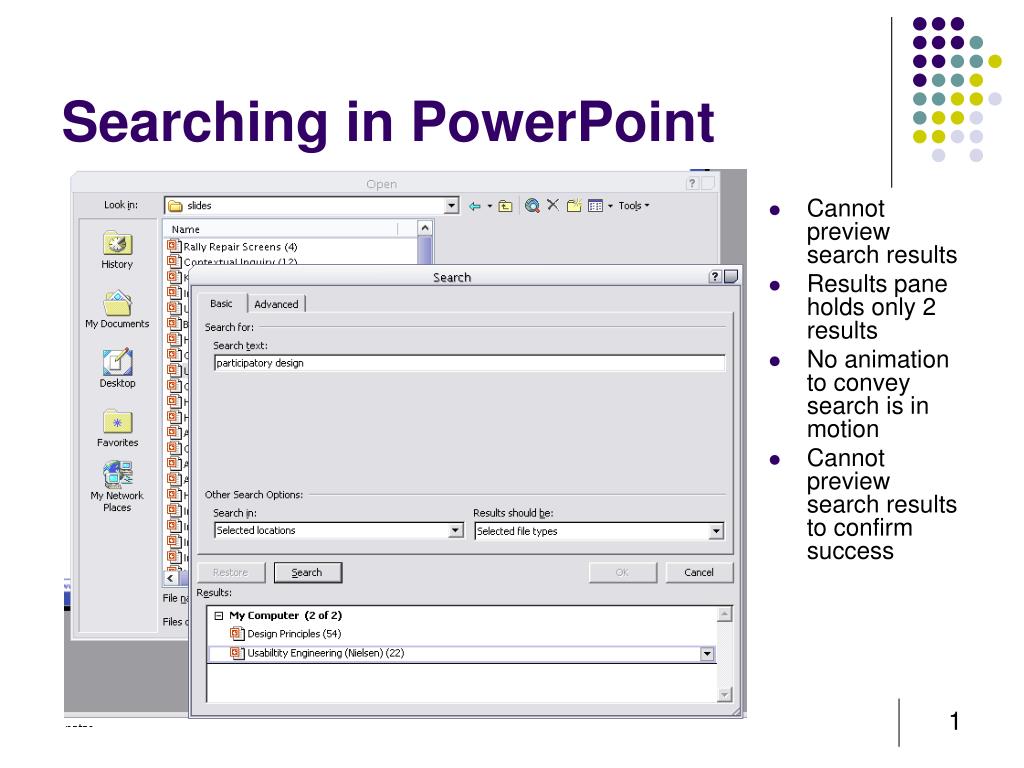
Task: Switch to the Basic tab
Action: [221, 304]
